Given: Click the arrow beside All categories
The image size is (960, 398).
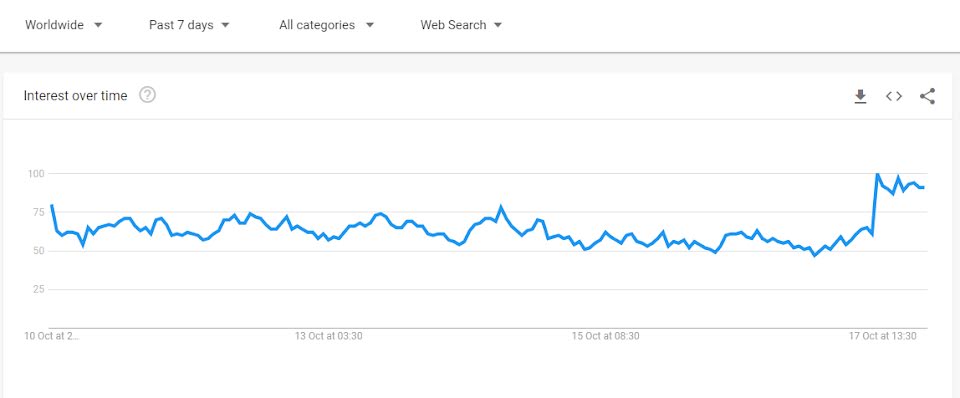Looking at the screenshot, I should pyautogui.click(x=369, y=25).
